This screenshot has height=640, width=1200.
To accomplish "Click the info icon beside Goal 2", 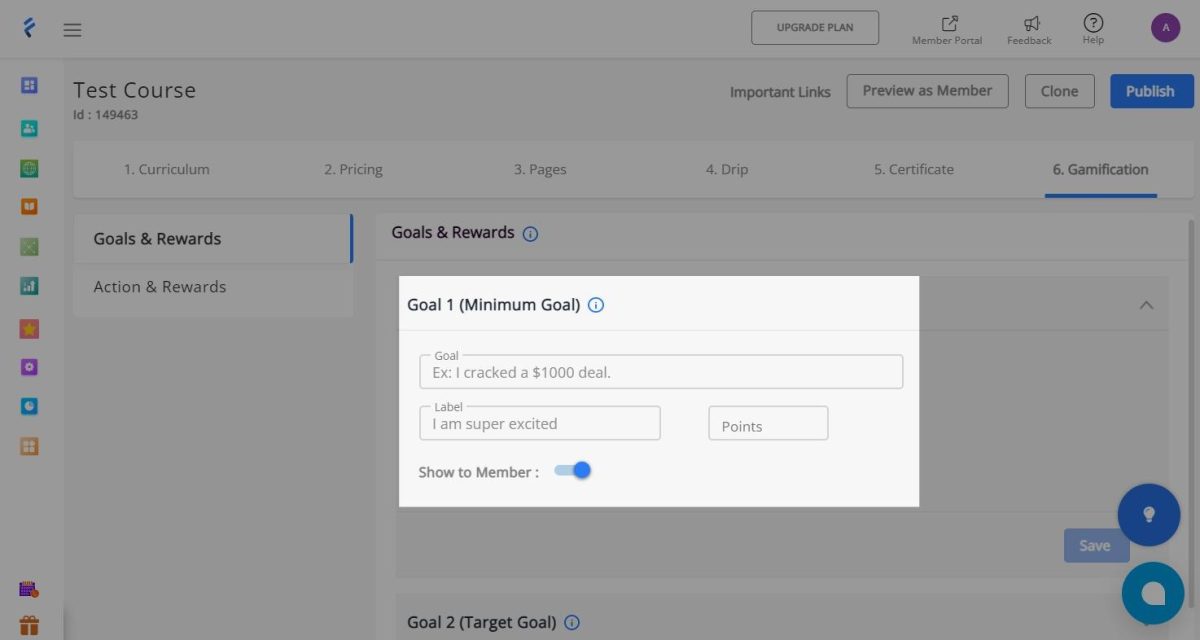I will click(572, 622).
